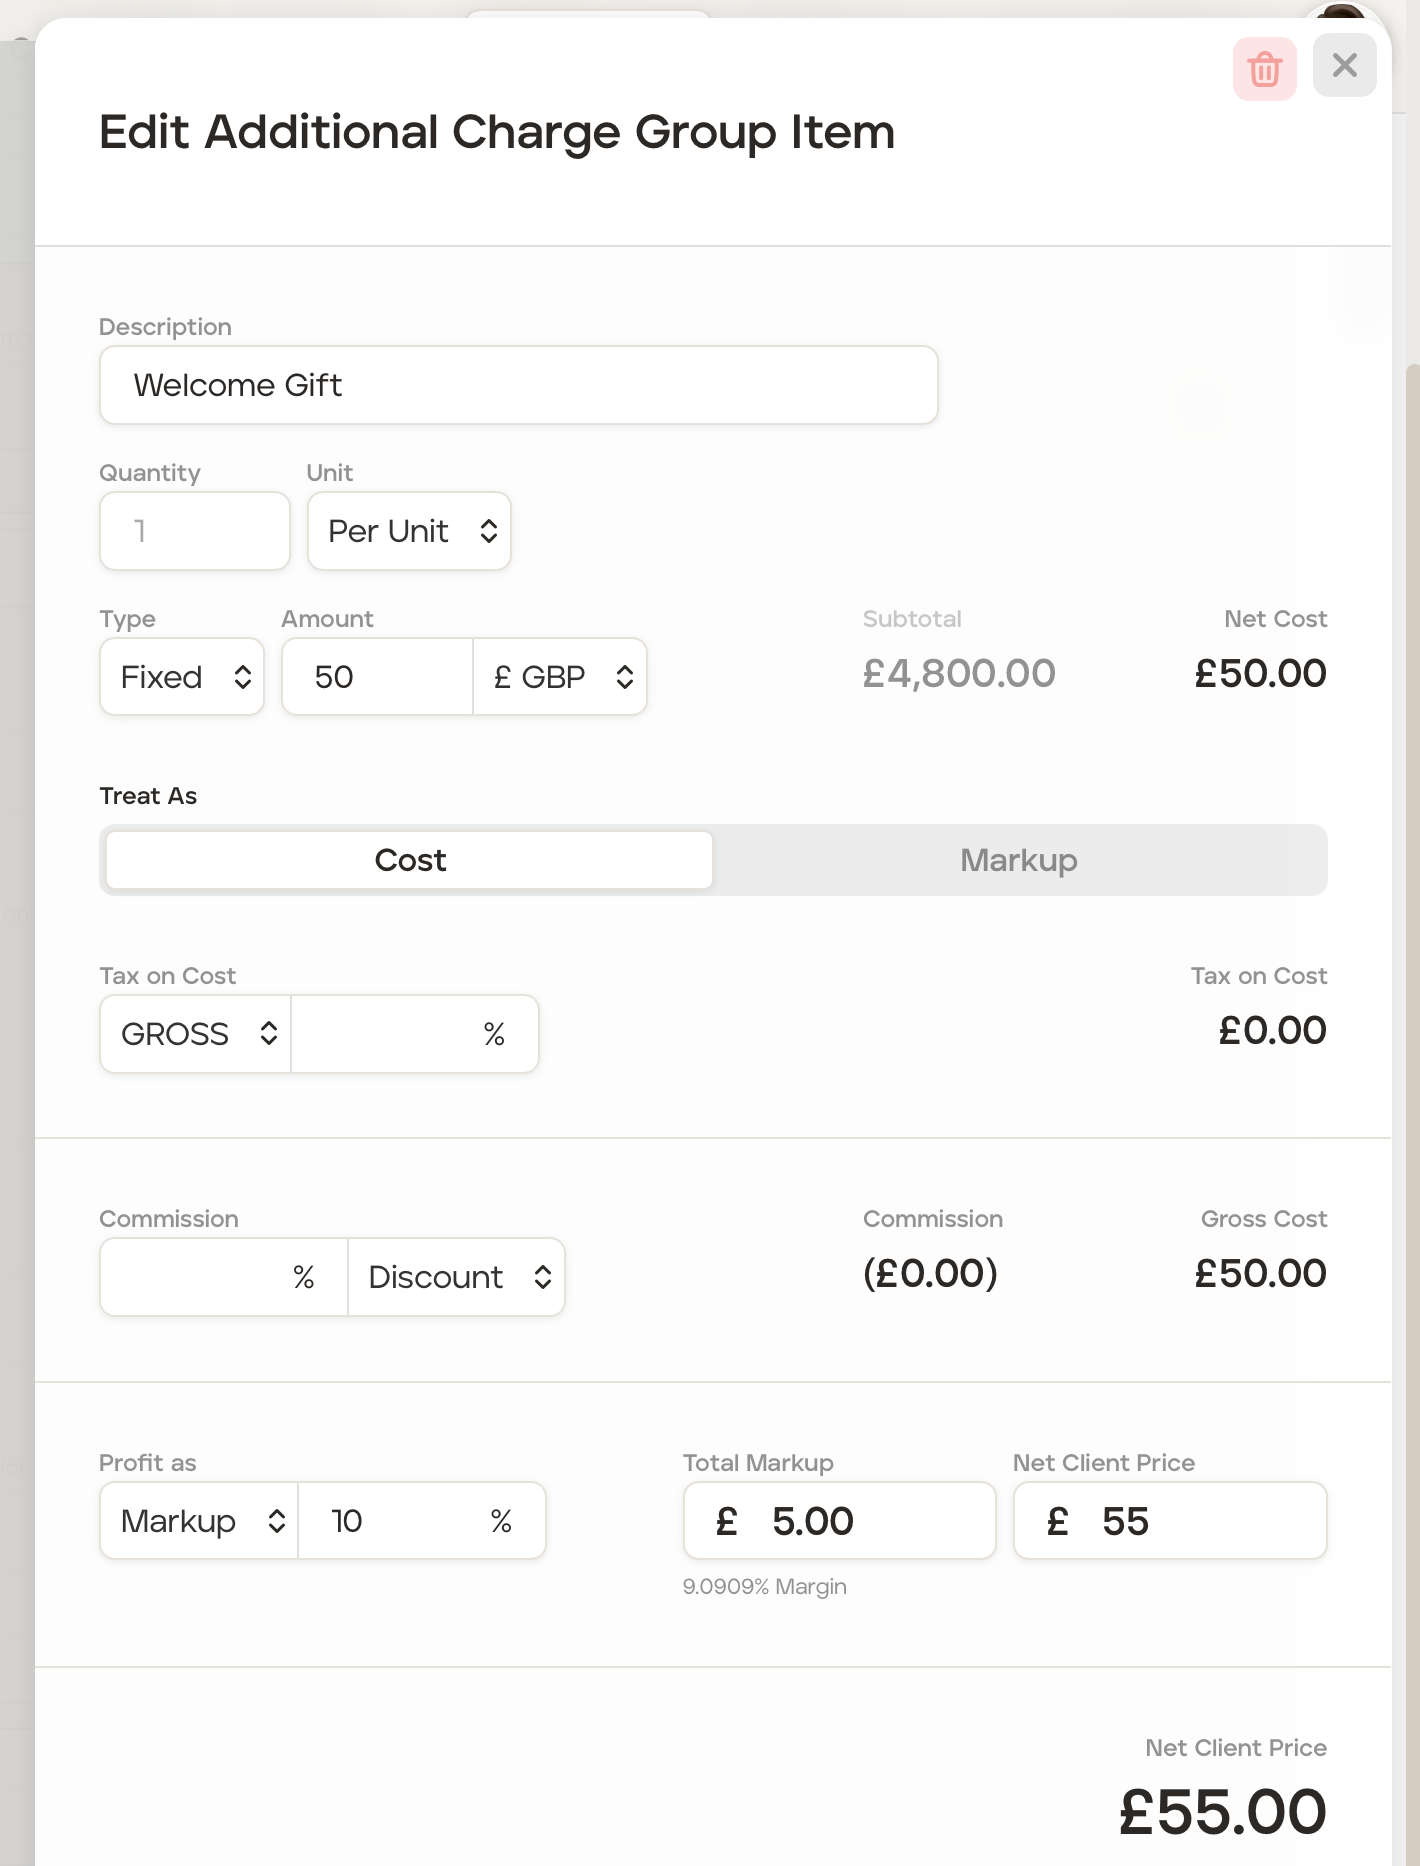The height and width of the screenshot is (1866, 1420).
Task: Click the red trash delete icon
Action: [x=1264, y=69]
